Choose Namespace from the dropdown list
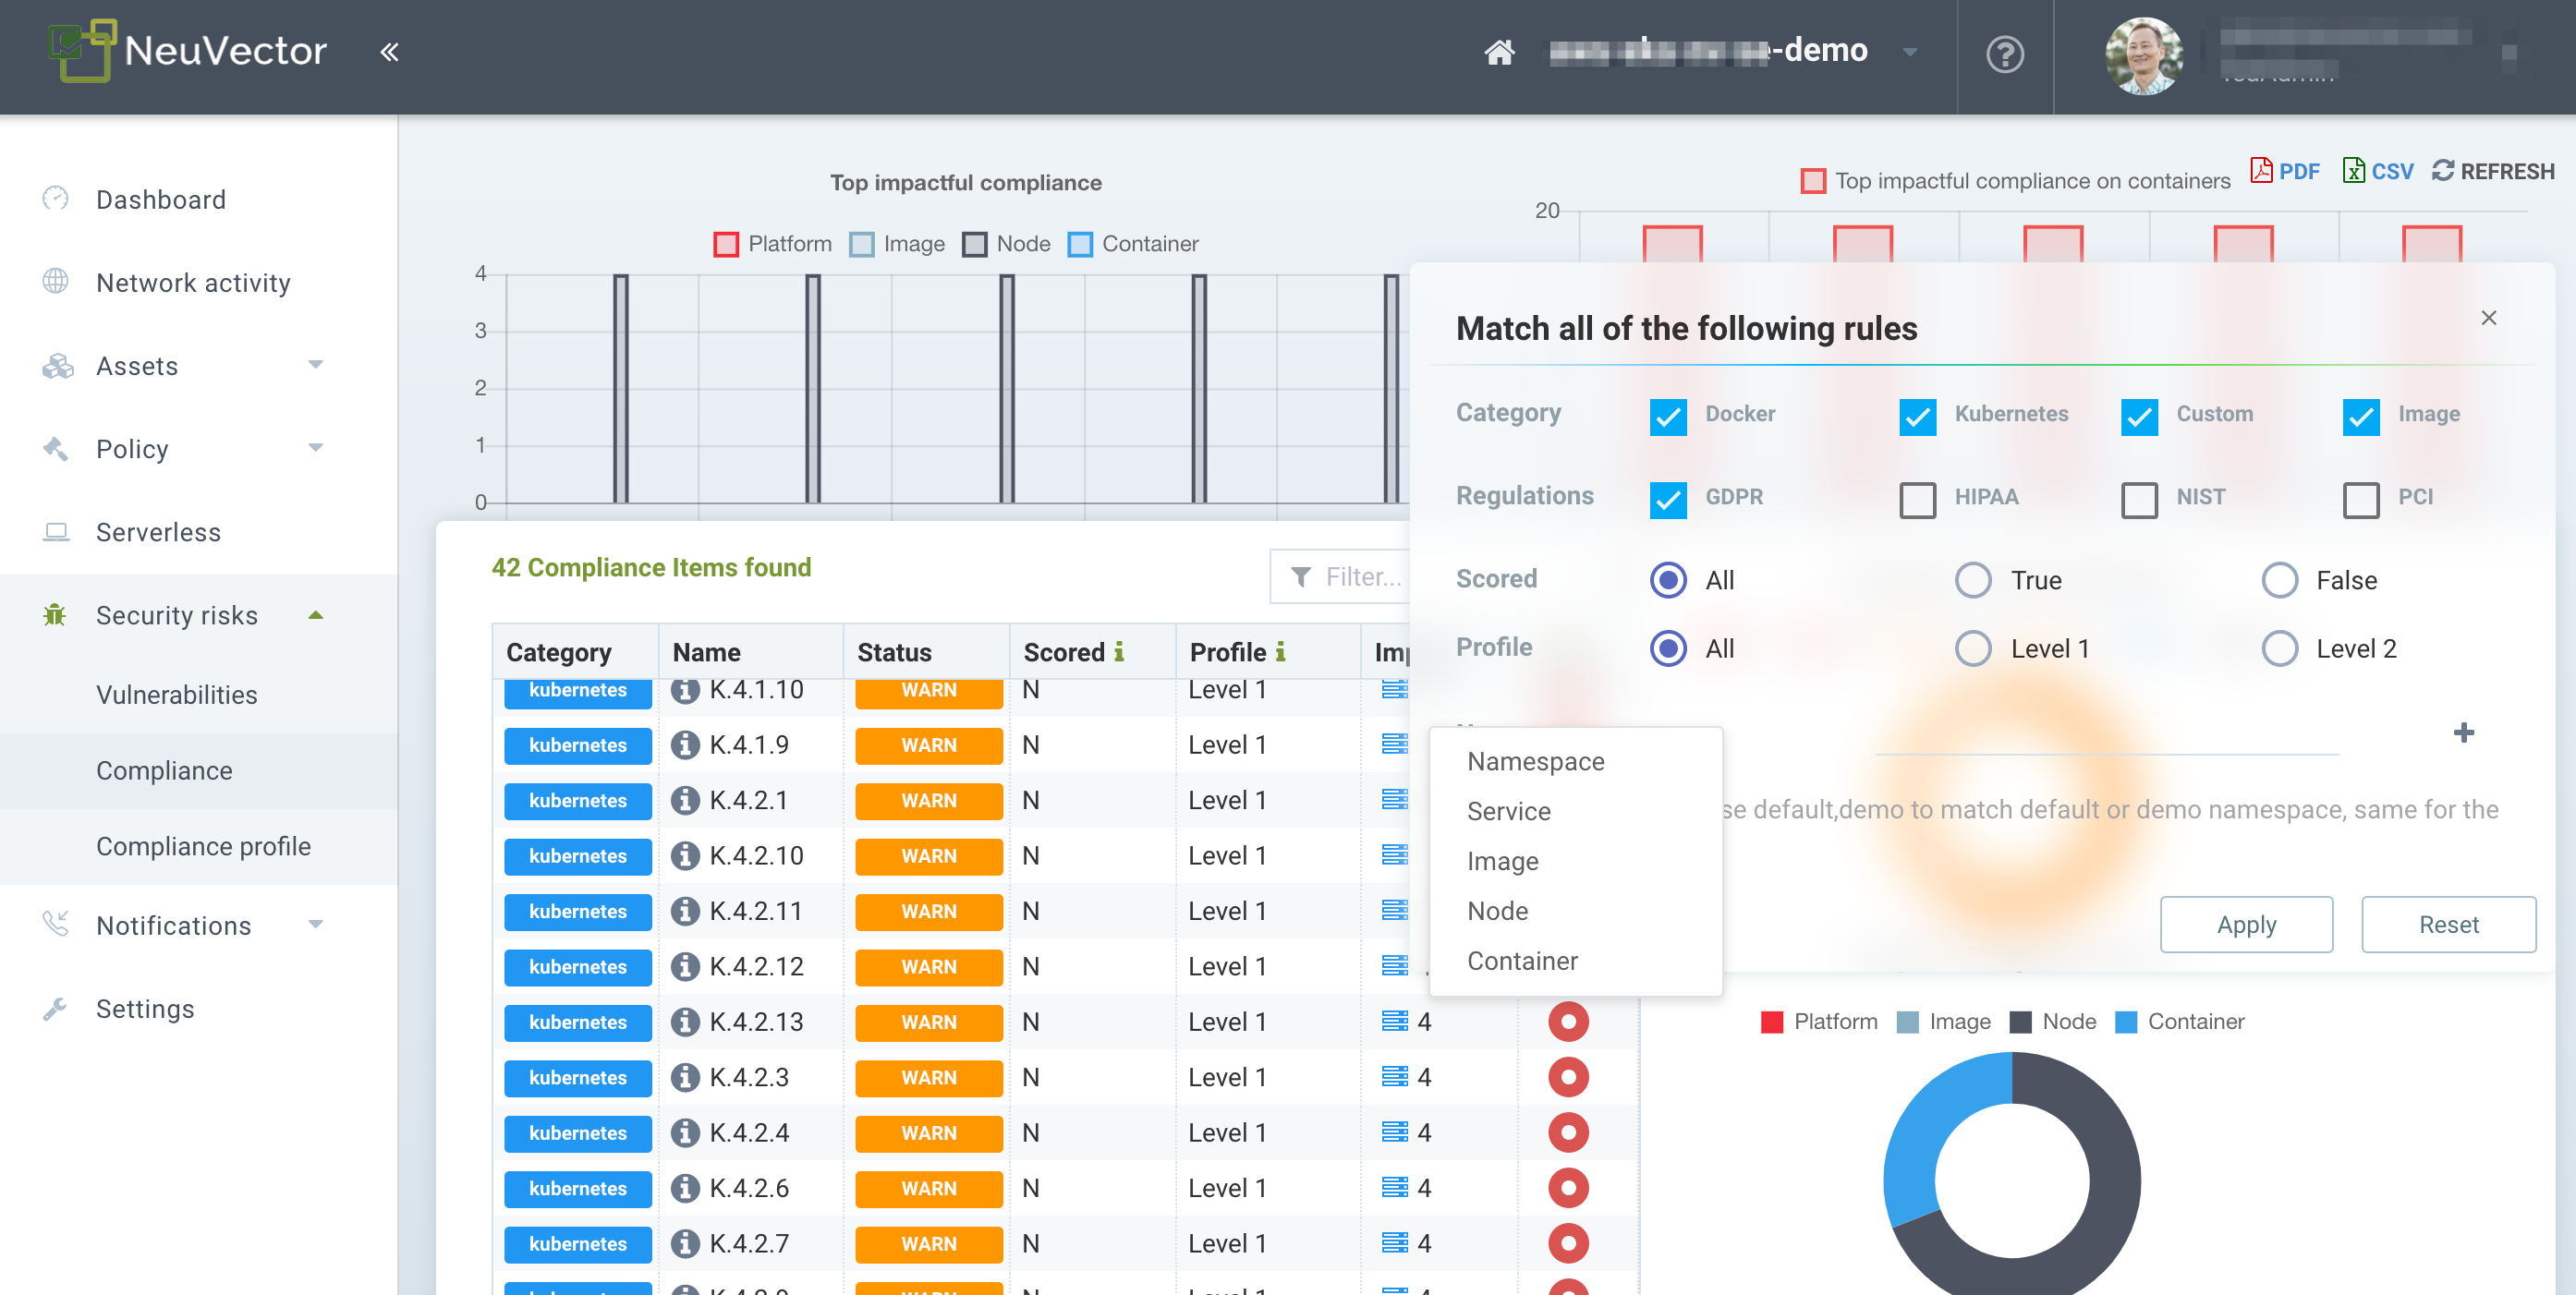 pos(1535,762)
